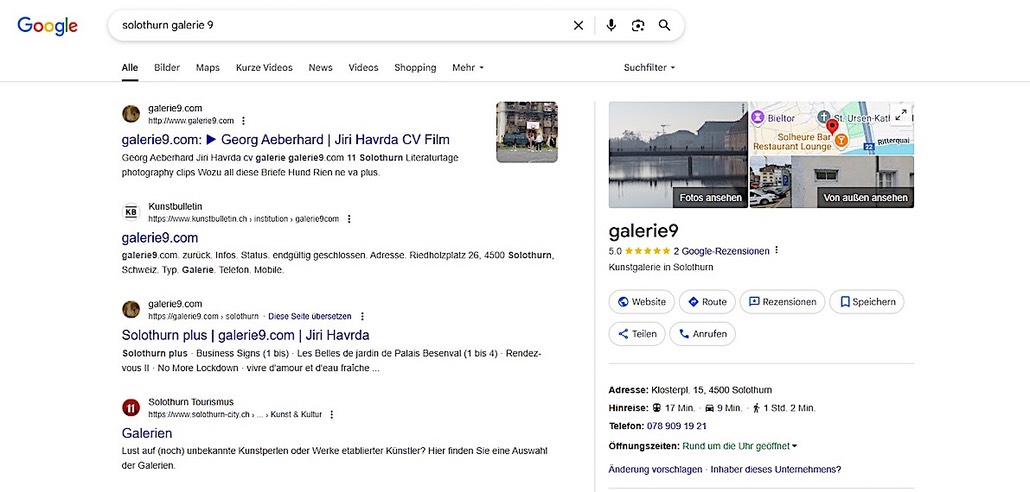This screenshot has height=492, width=1030.
Task: Start voice search with microphone icon
Action: (611, 26)
